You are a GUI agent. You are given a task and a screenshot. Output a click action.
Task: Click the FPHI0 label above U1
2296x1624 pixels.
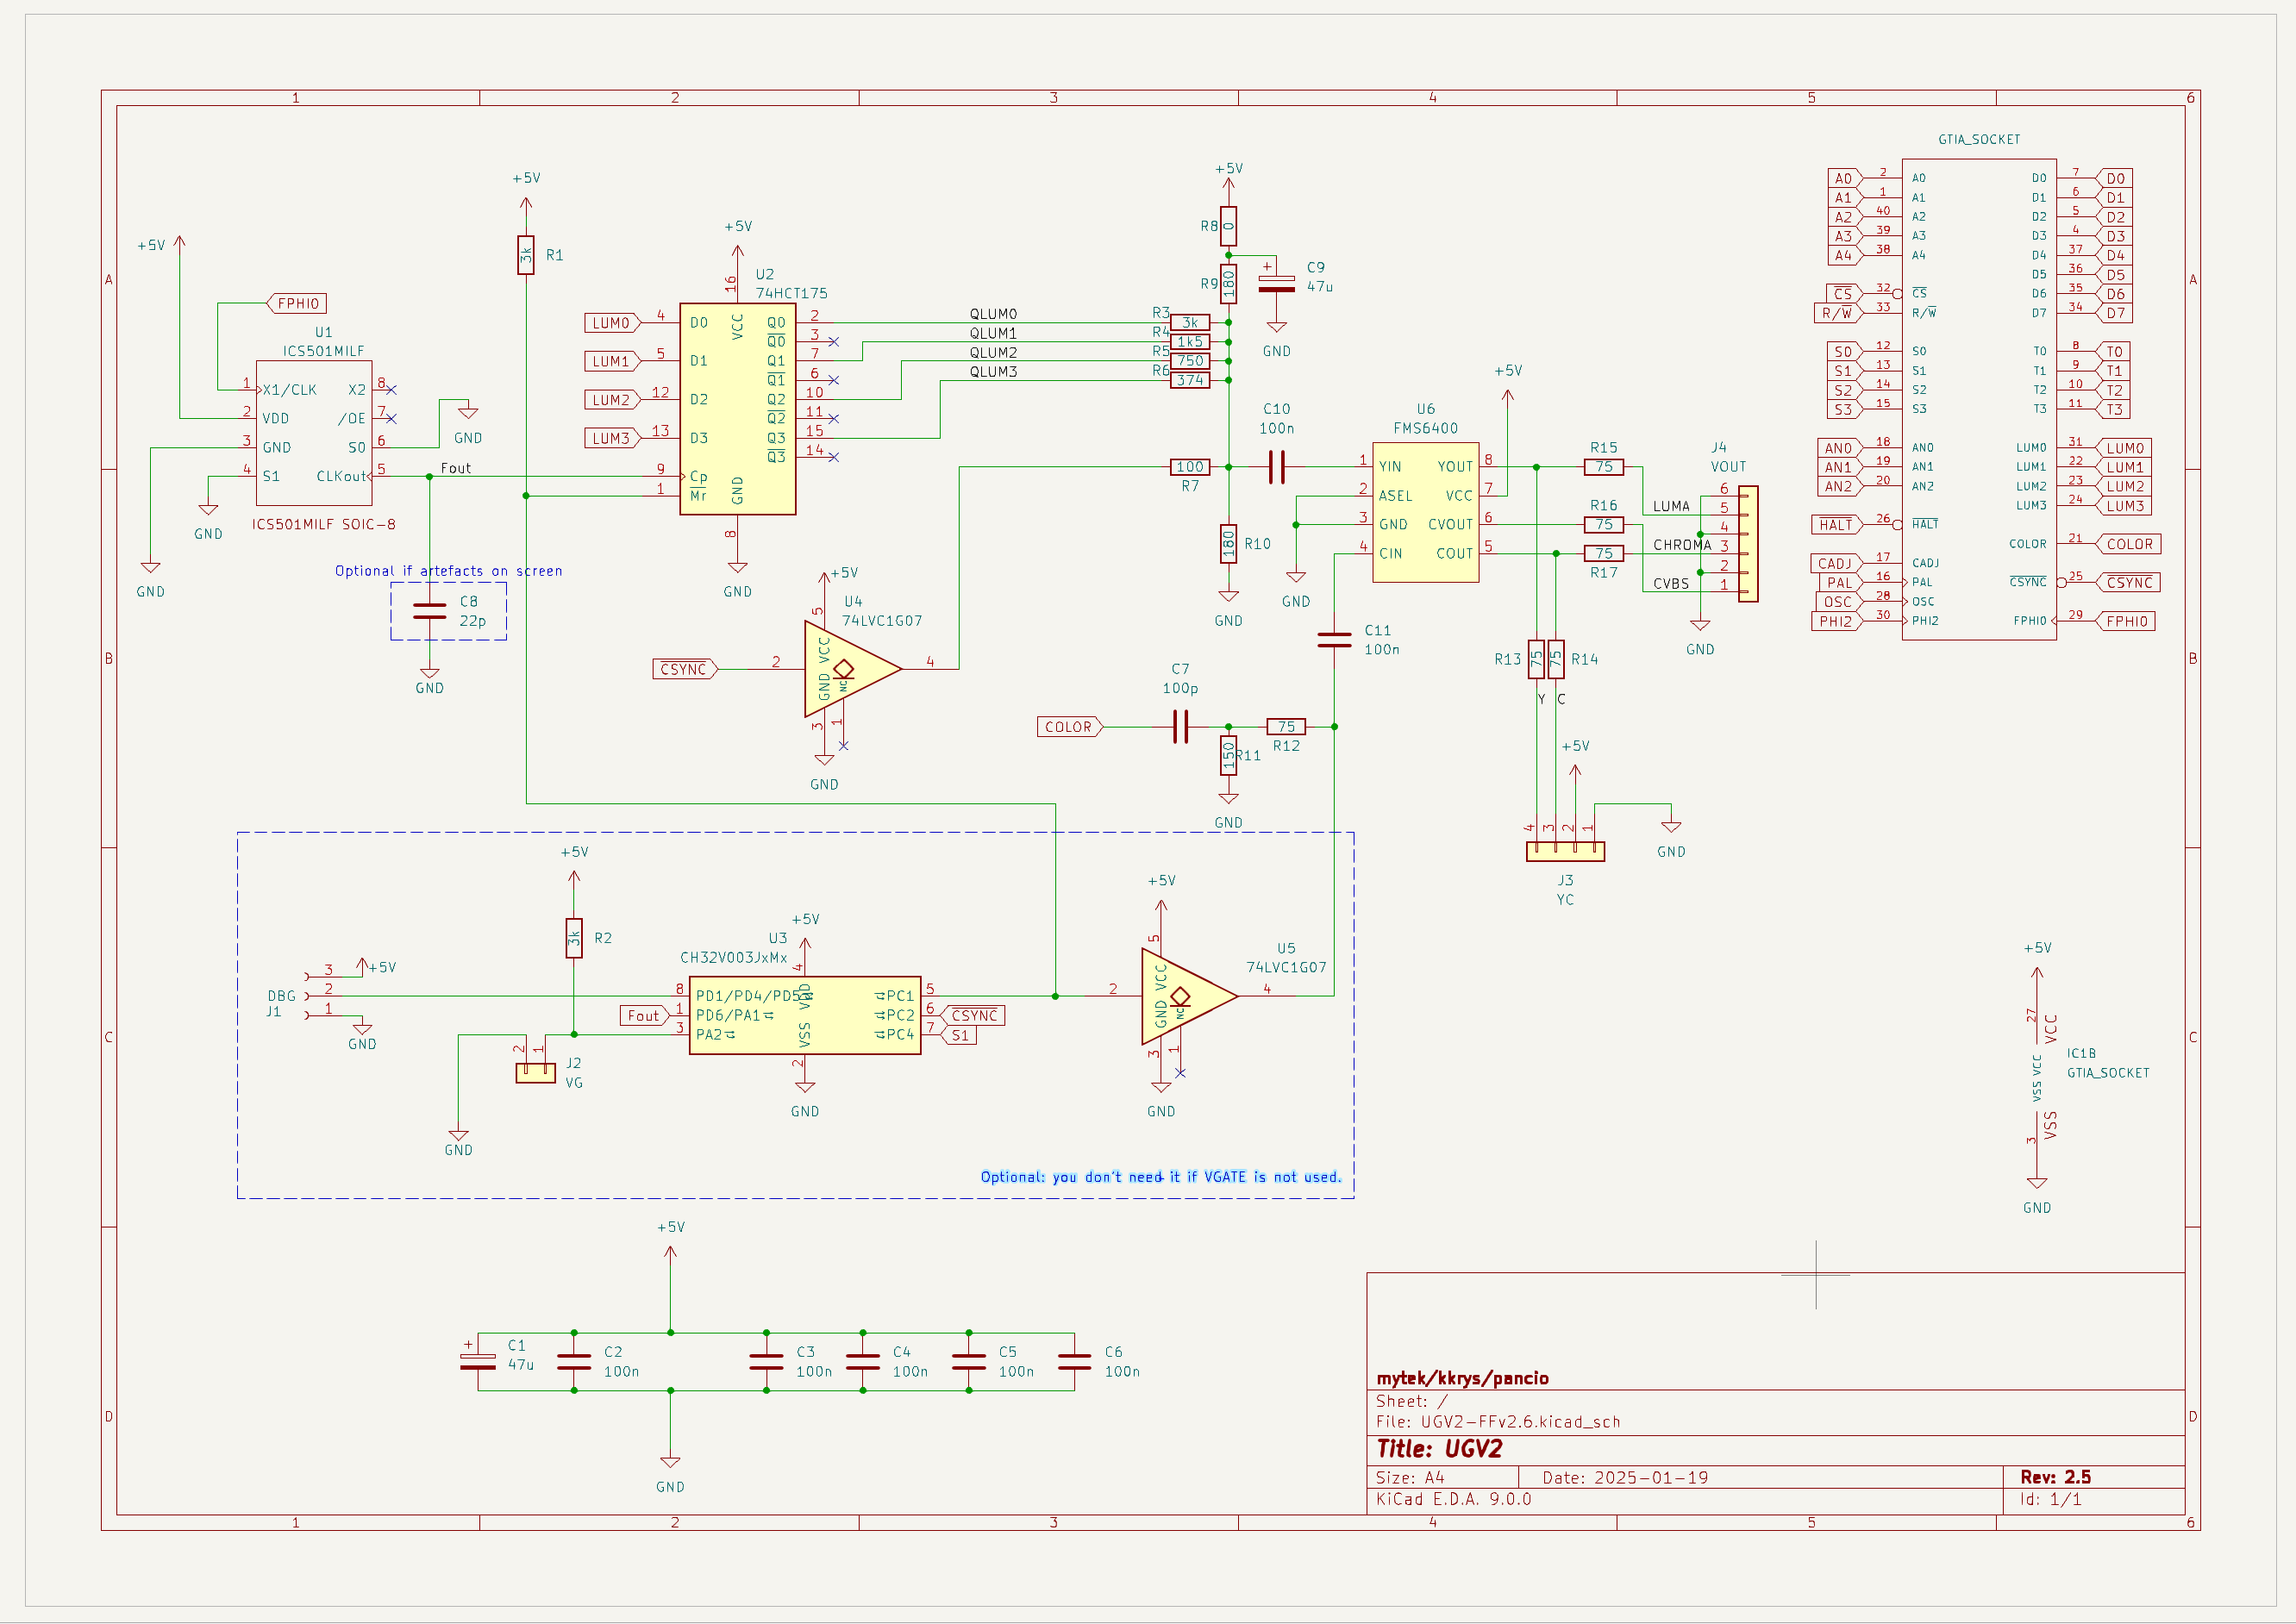coord(298,303)
